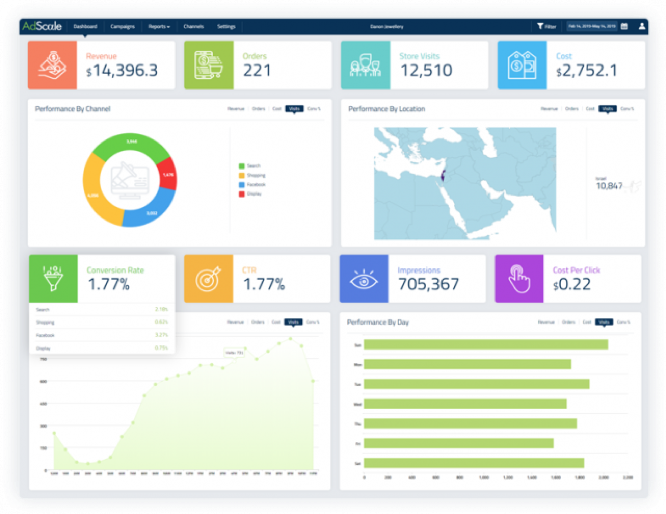
Task: Select Revenue metric in Performance By Channel
Action: pyautogui.click(x=236, y=108)
